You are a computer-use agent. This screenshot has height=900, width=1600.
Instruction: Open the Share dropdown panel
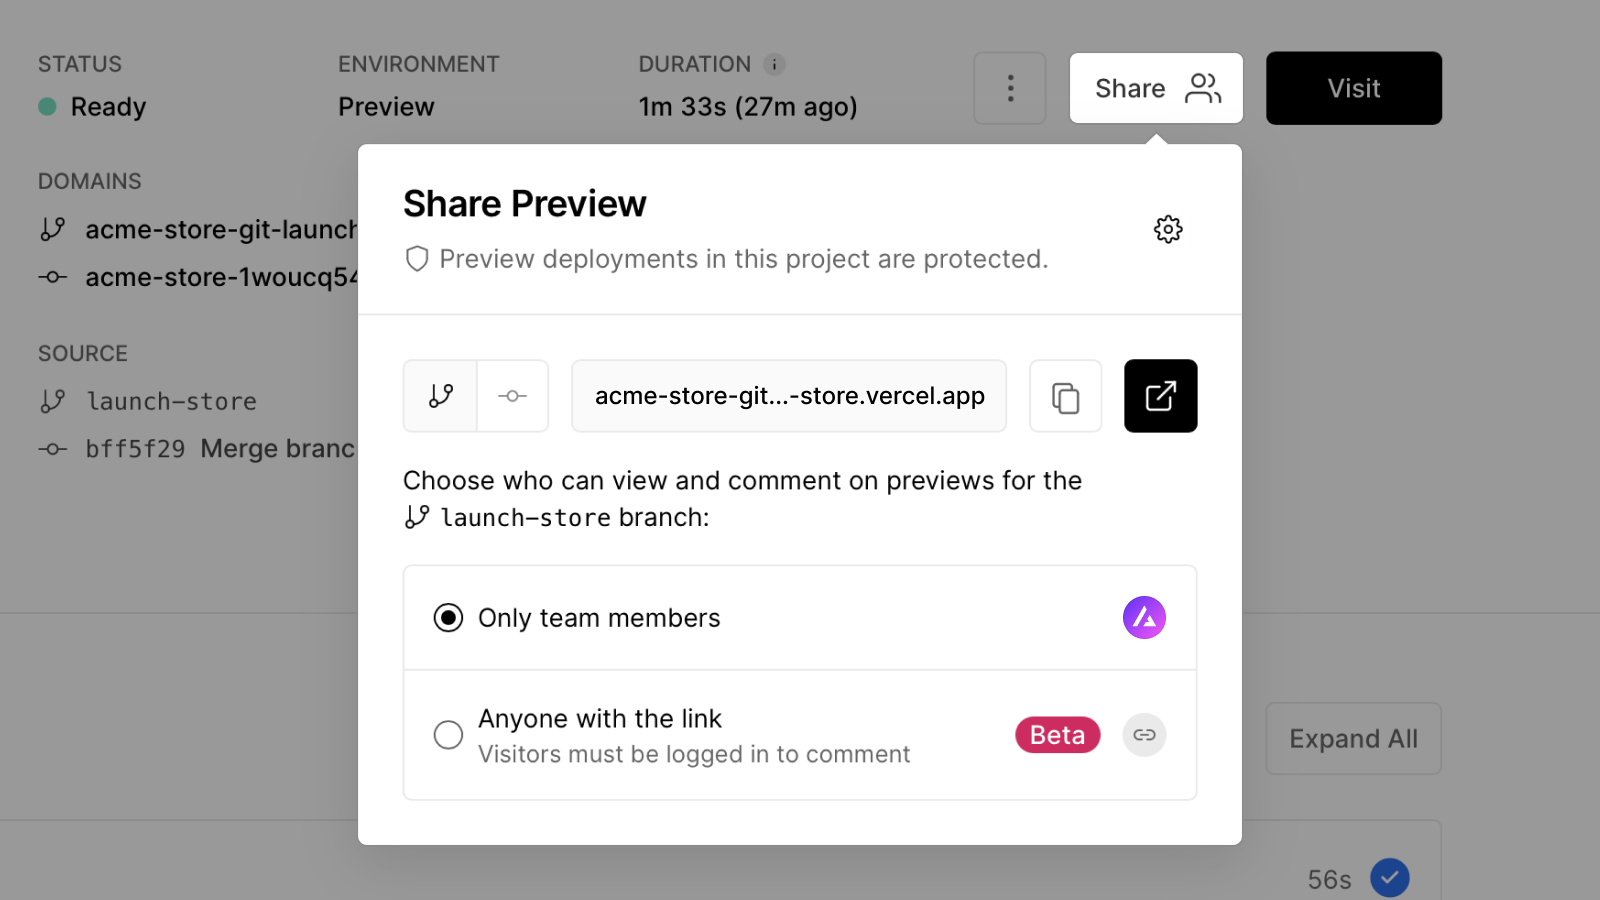click(x=1156, y=88)
